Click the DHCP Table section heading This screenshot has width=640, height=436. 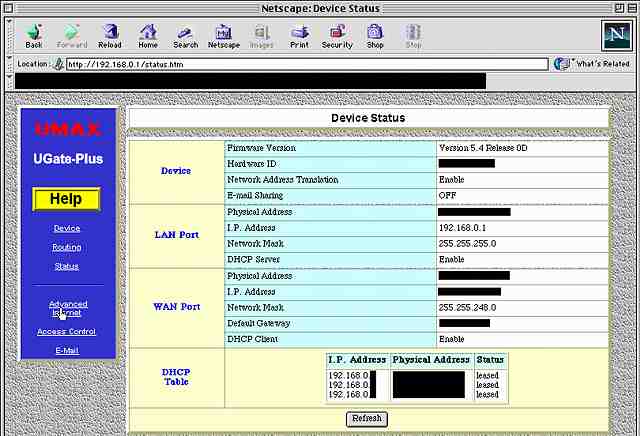[x=176, y=377]
